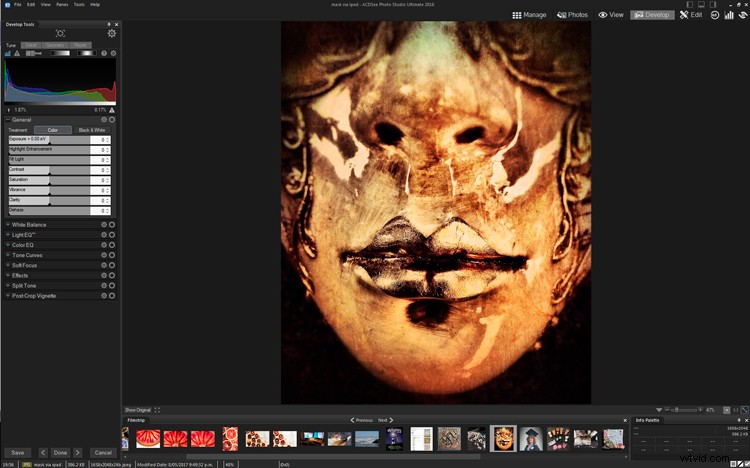Image resolution: width=750 pixels, height=468 pixels.
Task: Open the Panes menu
Action: 62,4
